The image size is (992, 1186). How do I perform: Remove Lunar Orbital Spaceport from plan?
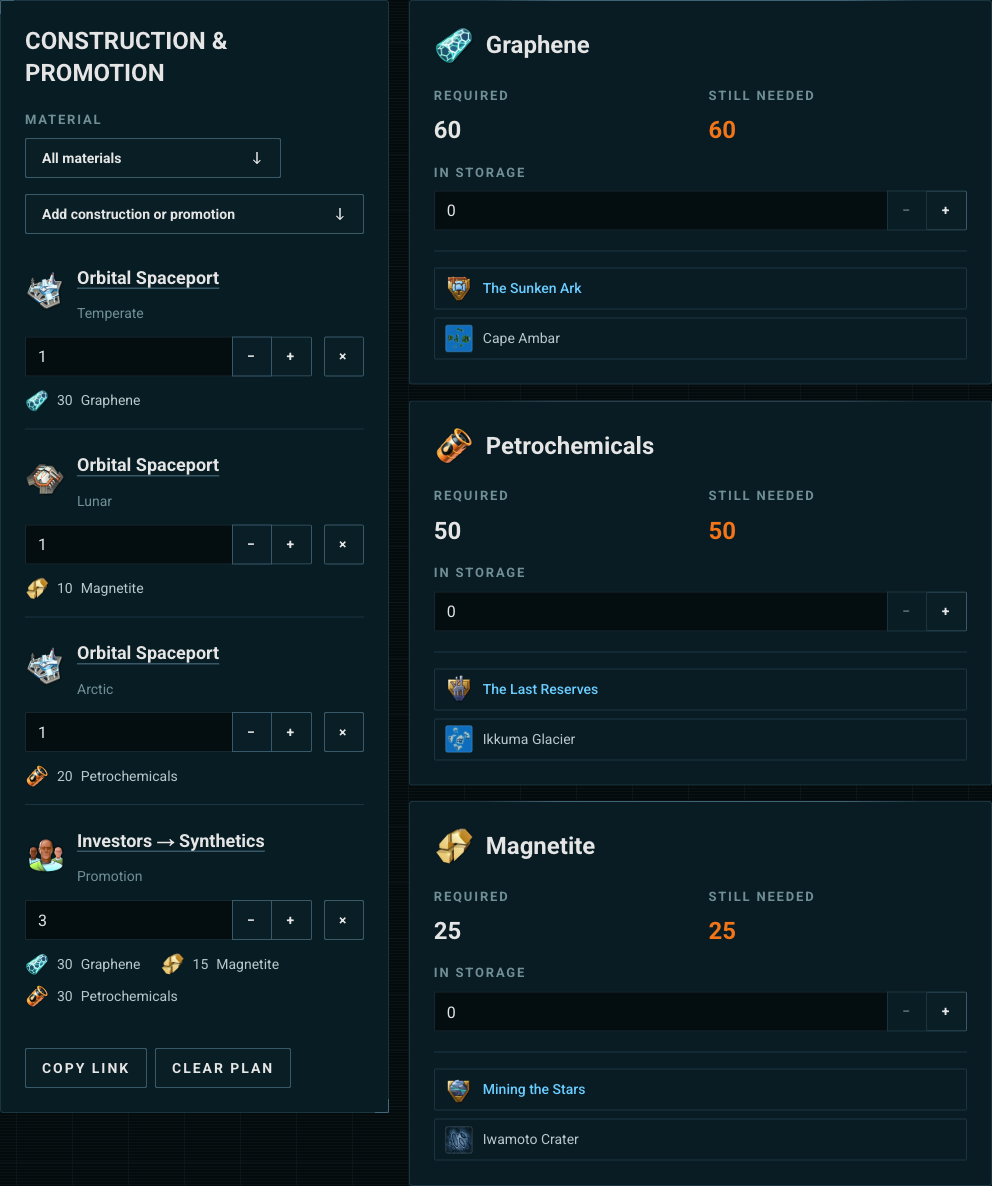(x=343, y=545)
